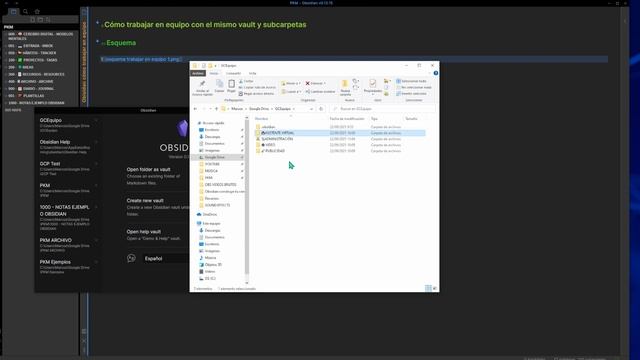The width and height of the screenshot is (640, 360).
Task: Refresh the GCEquipo folder view
Action: (321, 109)
